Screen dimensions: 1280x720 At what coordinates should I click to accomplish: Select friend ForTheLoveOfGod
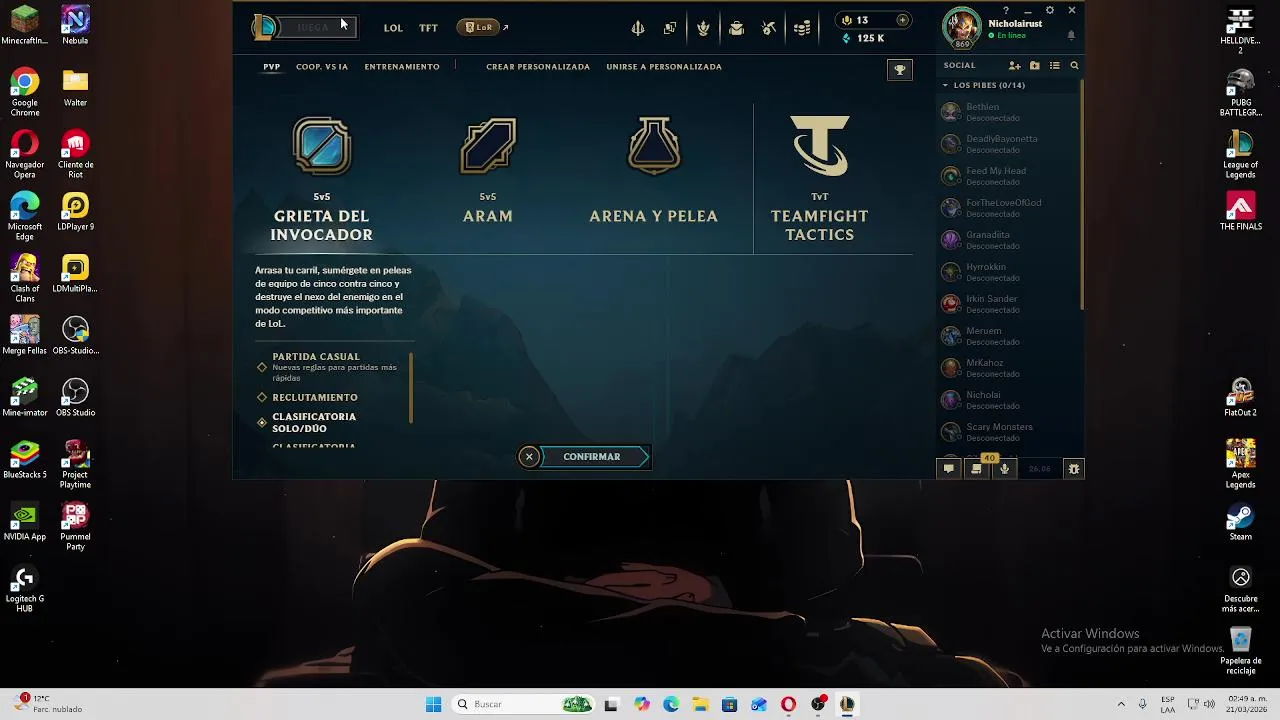point(1008,208)
